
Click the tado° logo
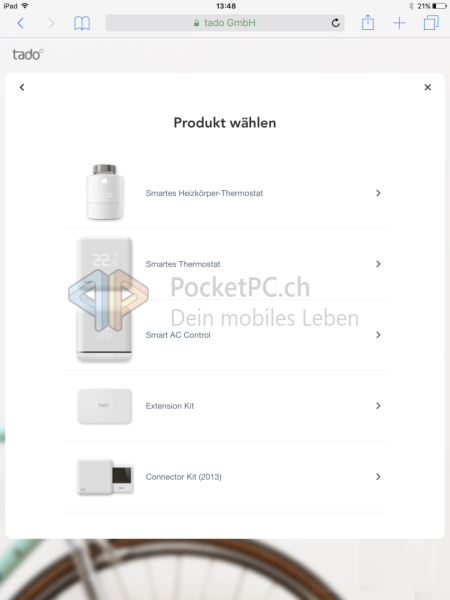click(x=28, y=54)
